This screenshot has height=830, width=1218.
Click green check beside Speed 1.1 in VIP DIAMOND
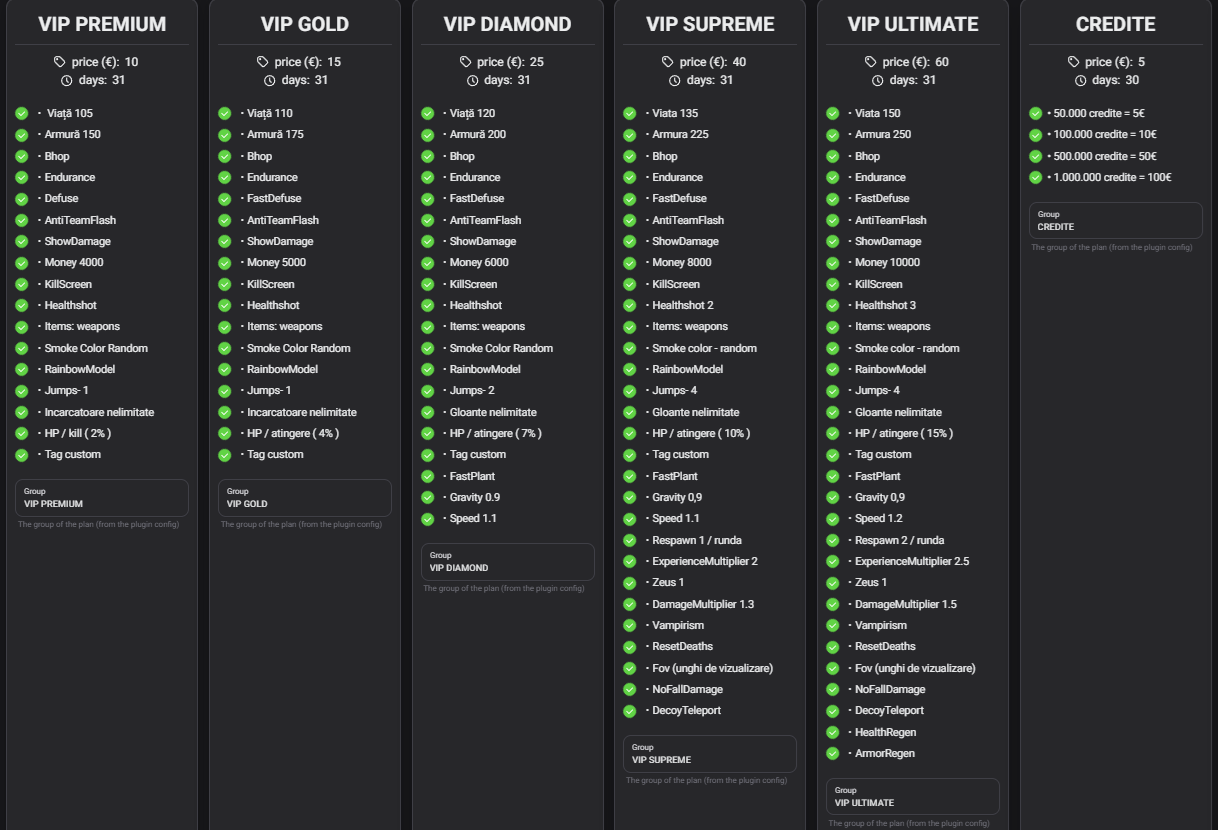(x=428, y=519)
